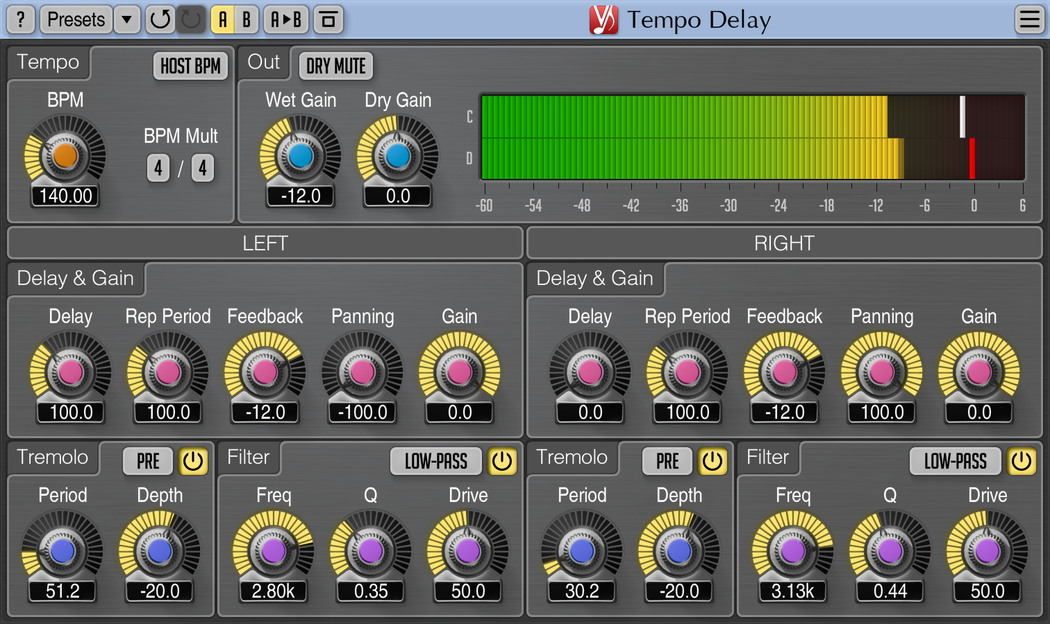Select the RIGHT channel header
The width and height of the screenshot is (1050, 624).
pos(784,243)
